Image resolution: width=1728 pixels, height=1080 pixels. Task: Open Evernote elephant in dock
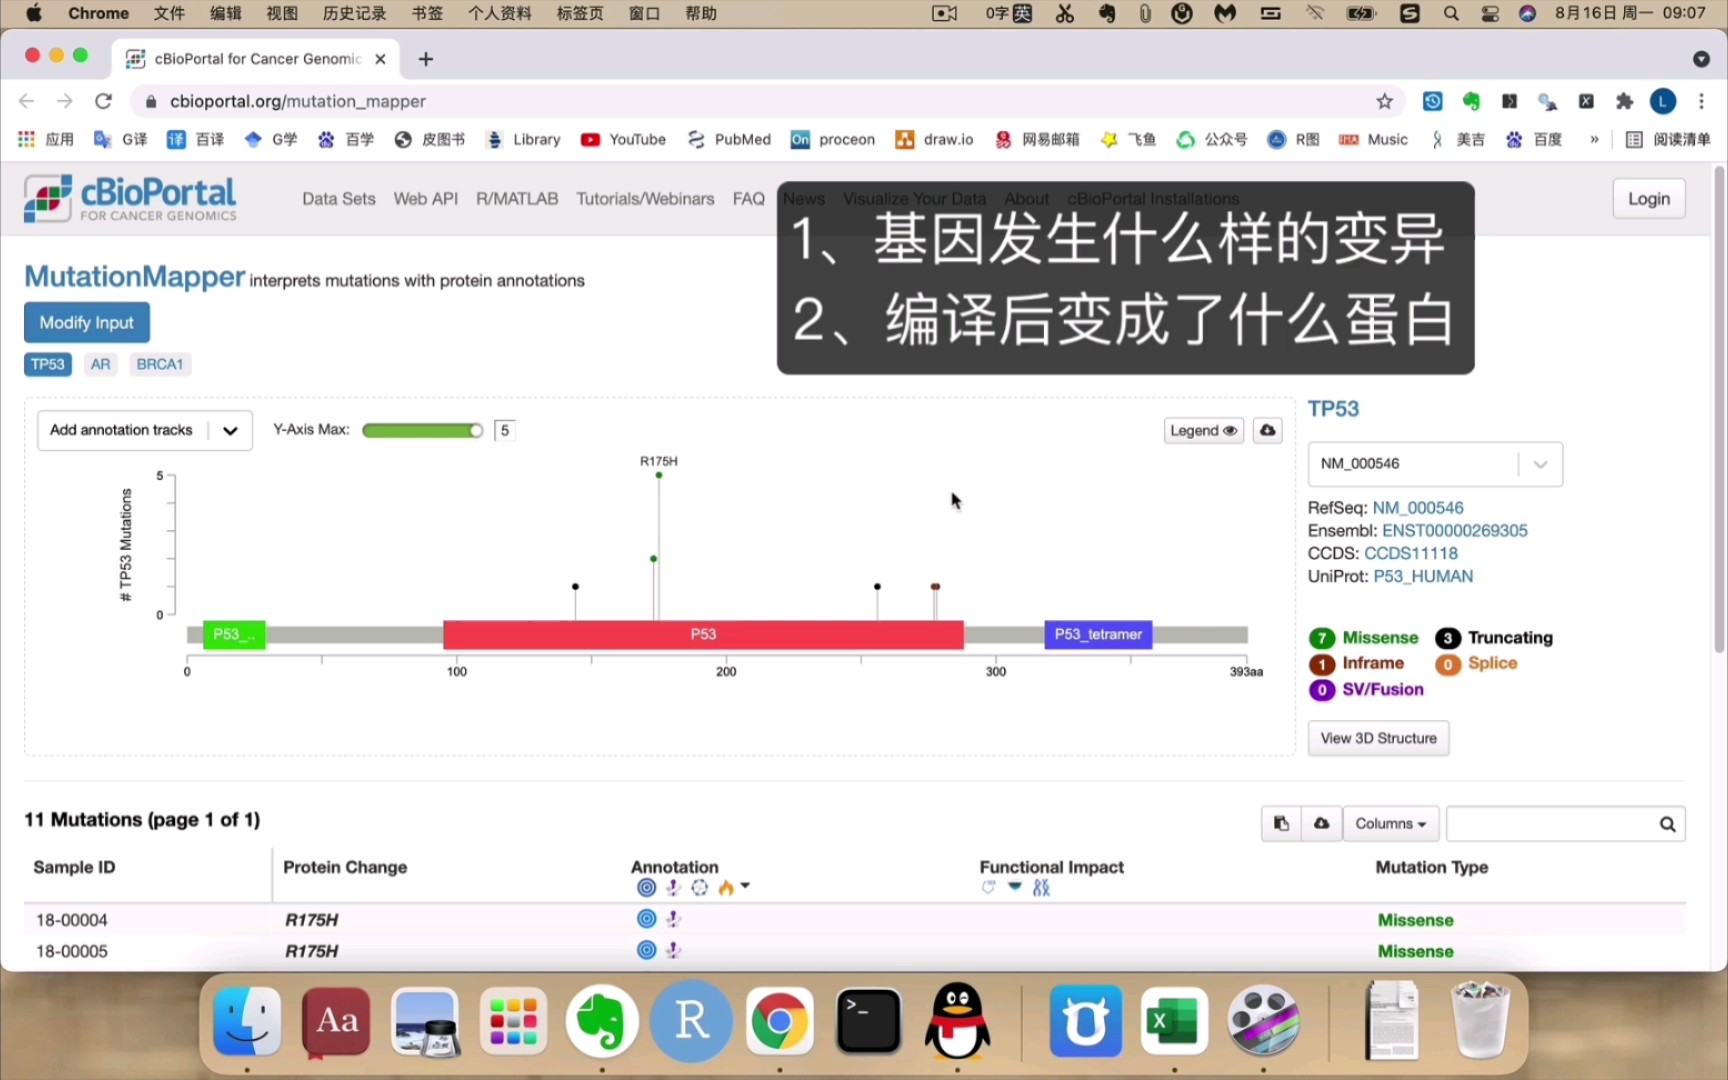[602, 1021]
